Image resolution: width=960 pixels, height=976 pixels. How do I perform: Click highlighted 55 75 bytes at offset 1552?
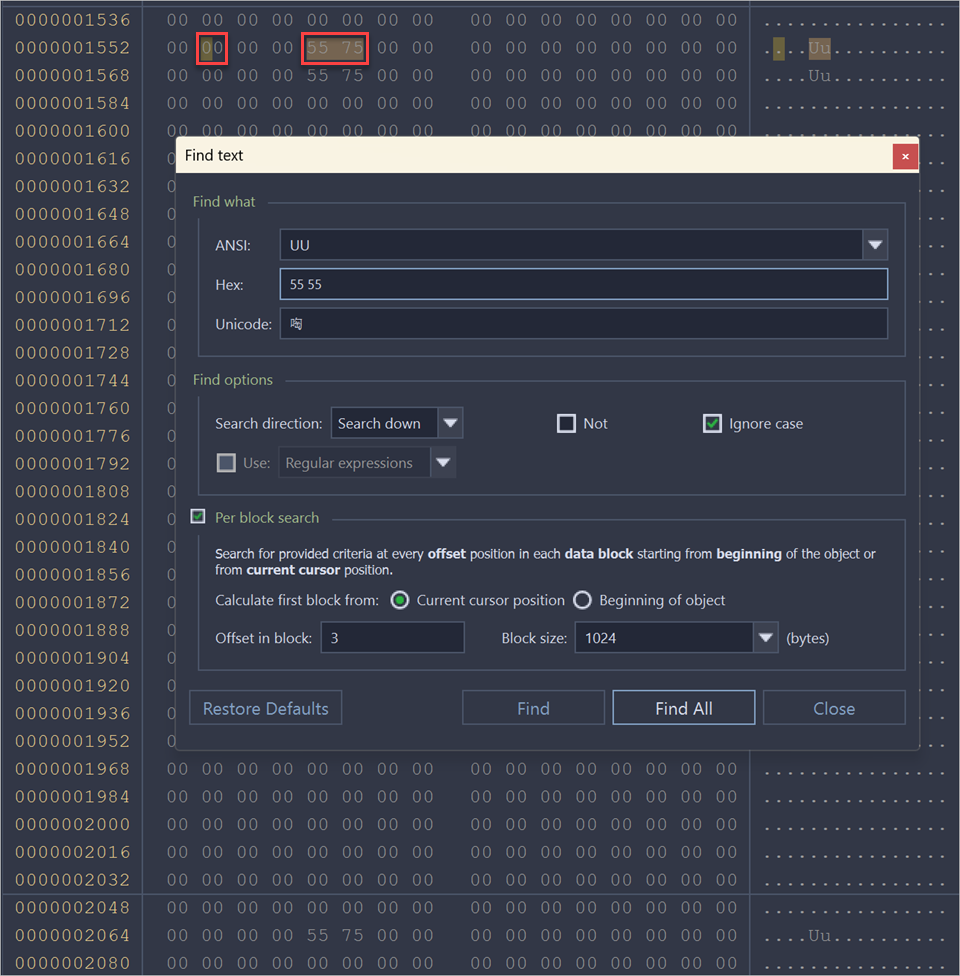pos(335,48)
